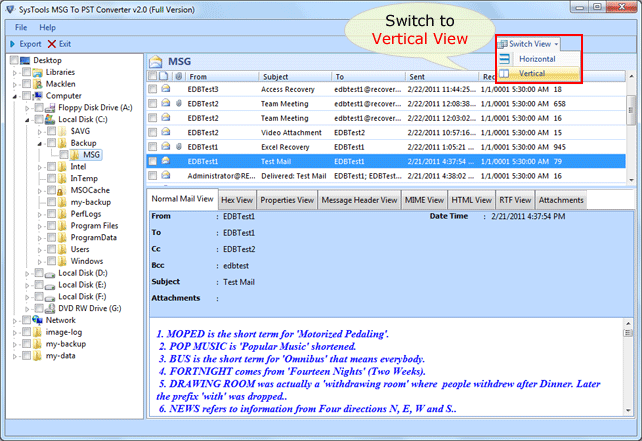Open the Message Header View tab
Screen dimensions: 642x441
click(359, 200)
